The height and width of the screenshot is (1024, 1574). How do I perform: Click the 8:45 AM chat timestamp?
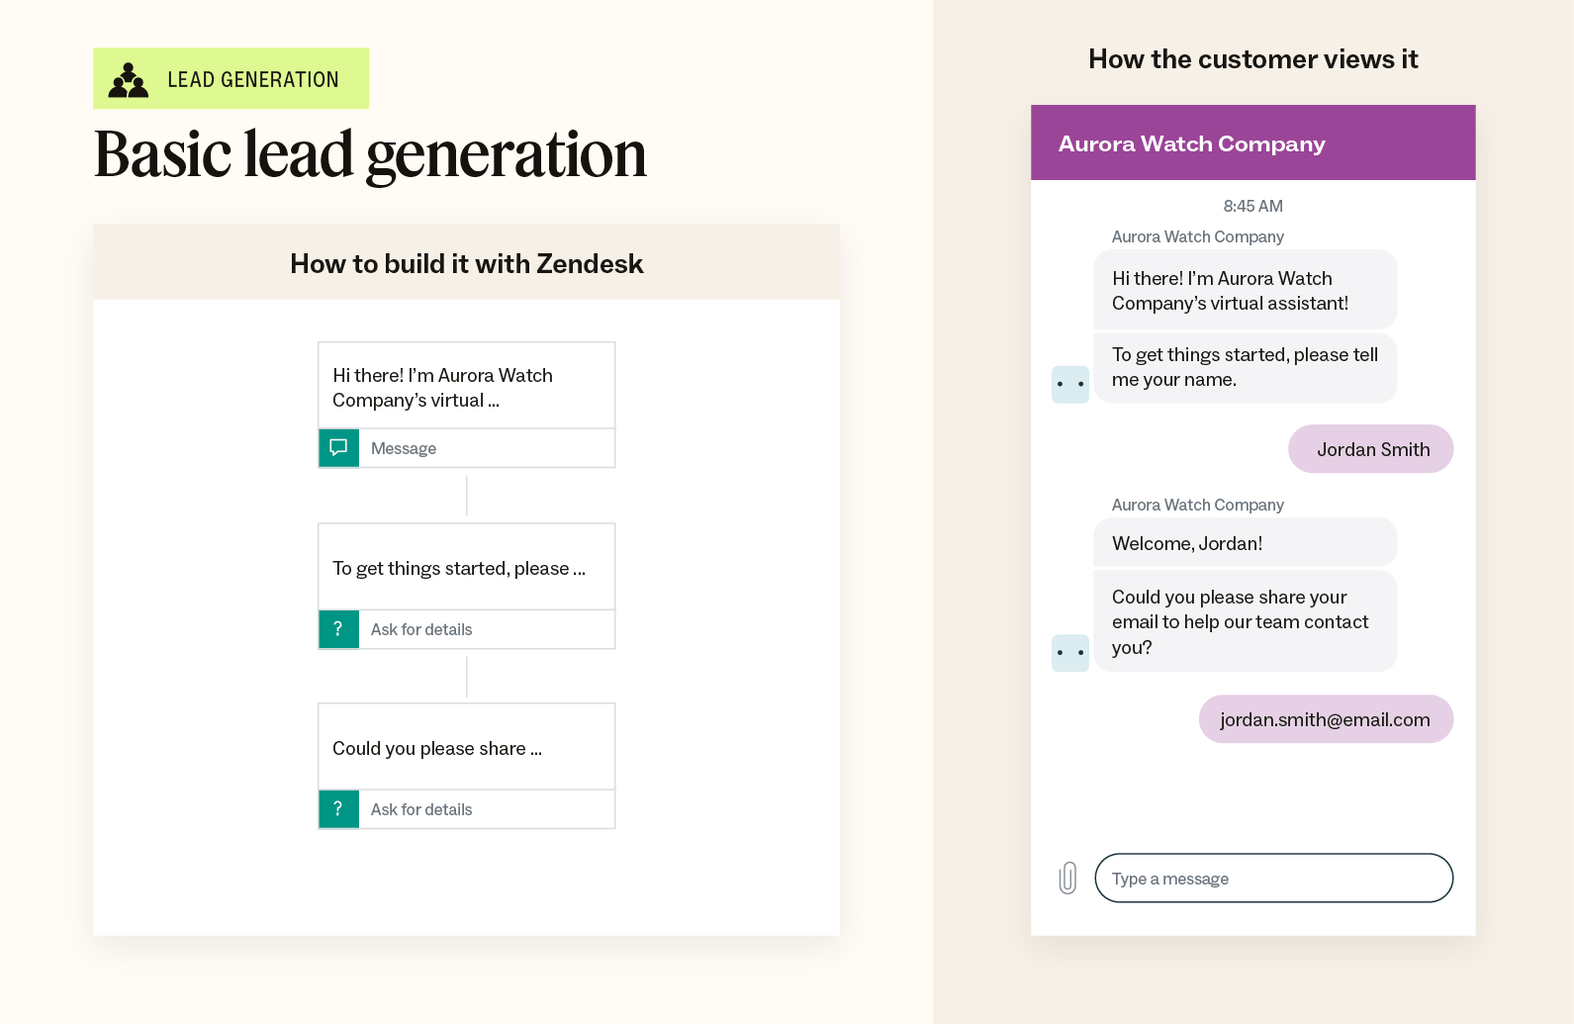(1252, 206)
